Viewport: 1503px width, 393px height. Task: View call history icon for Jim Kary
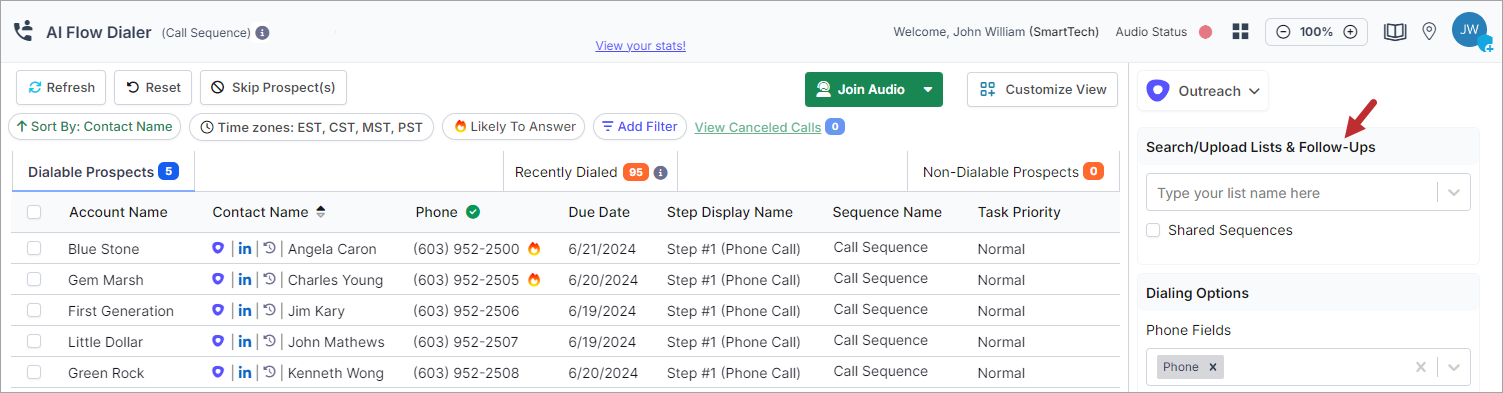(x=269, y=310)
